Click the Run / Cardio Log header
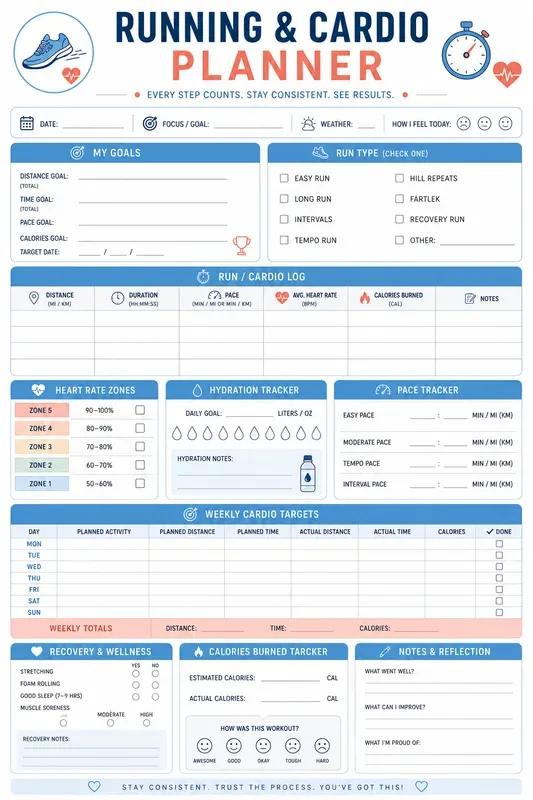This screenshot has height=800, width=533. 266,277
